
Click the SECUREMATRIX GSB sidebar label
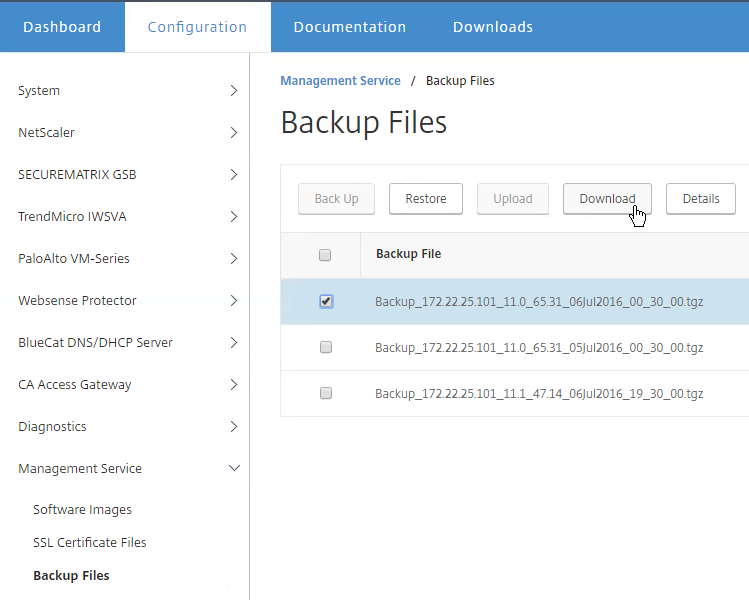click(x=77, y=174)
